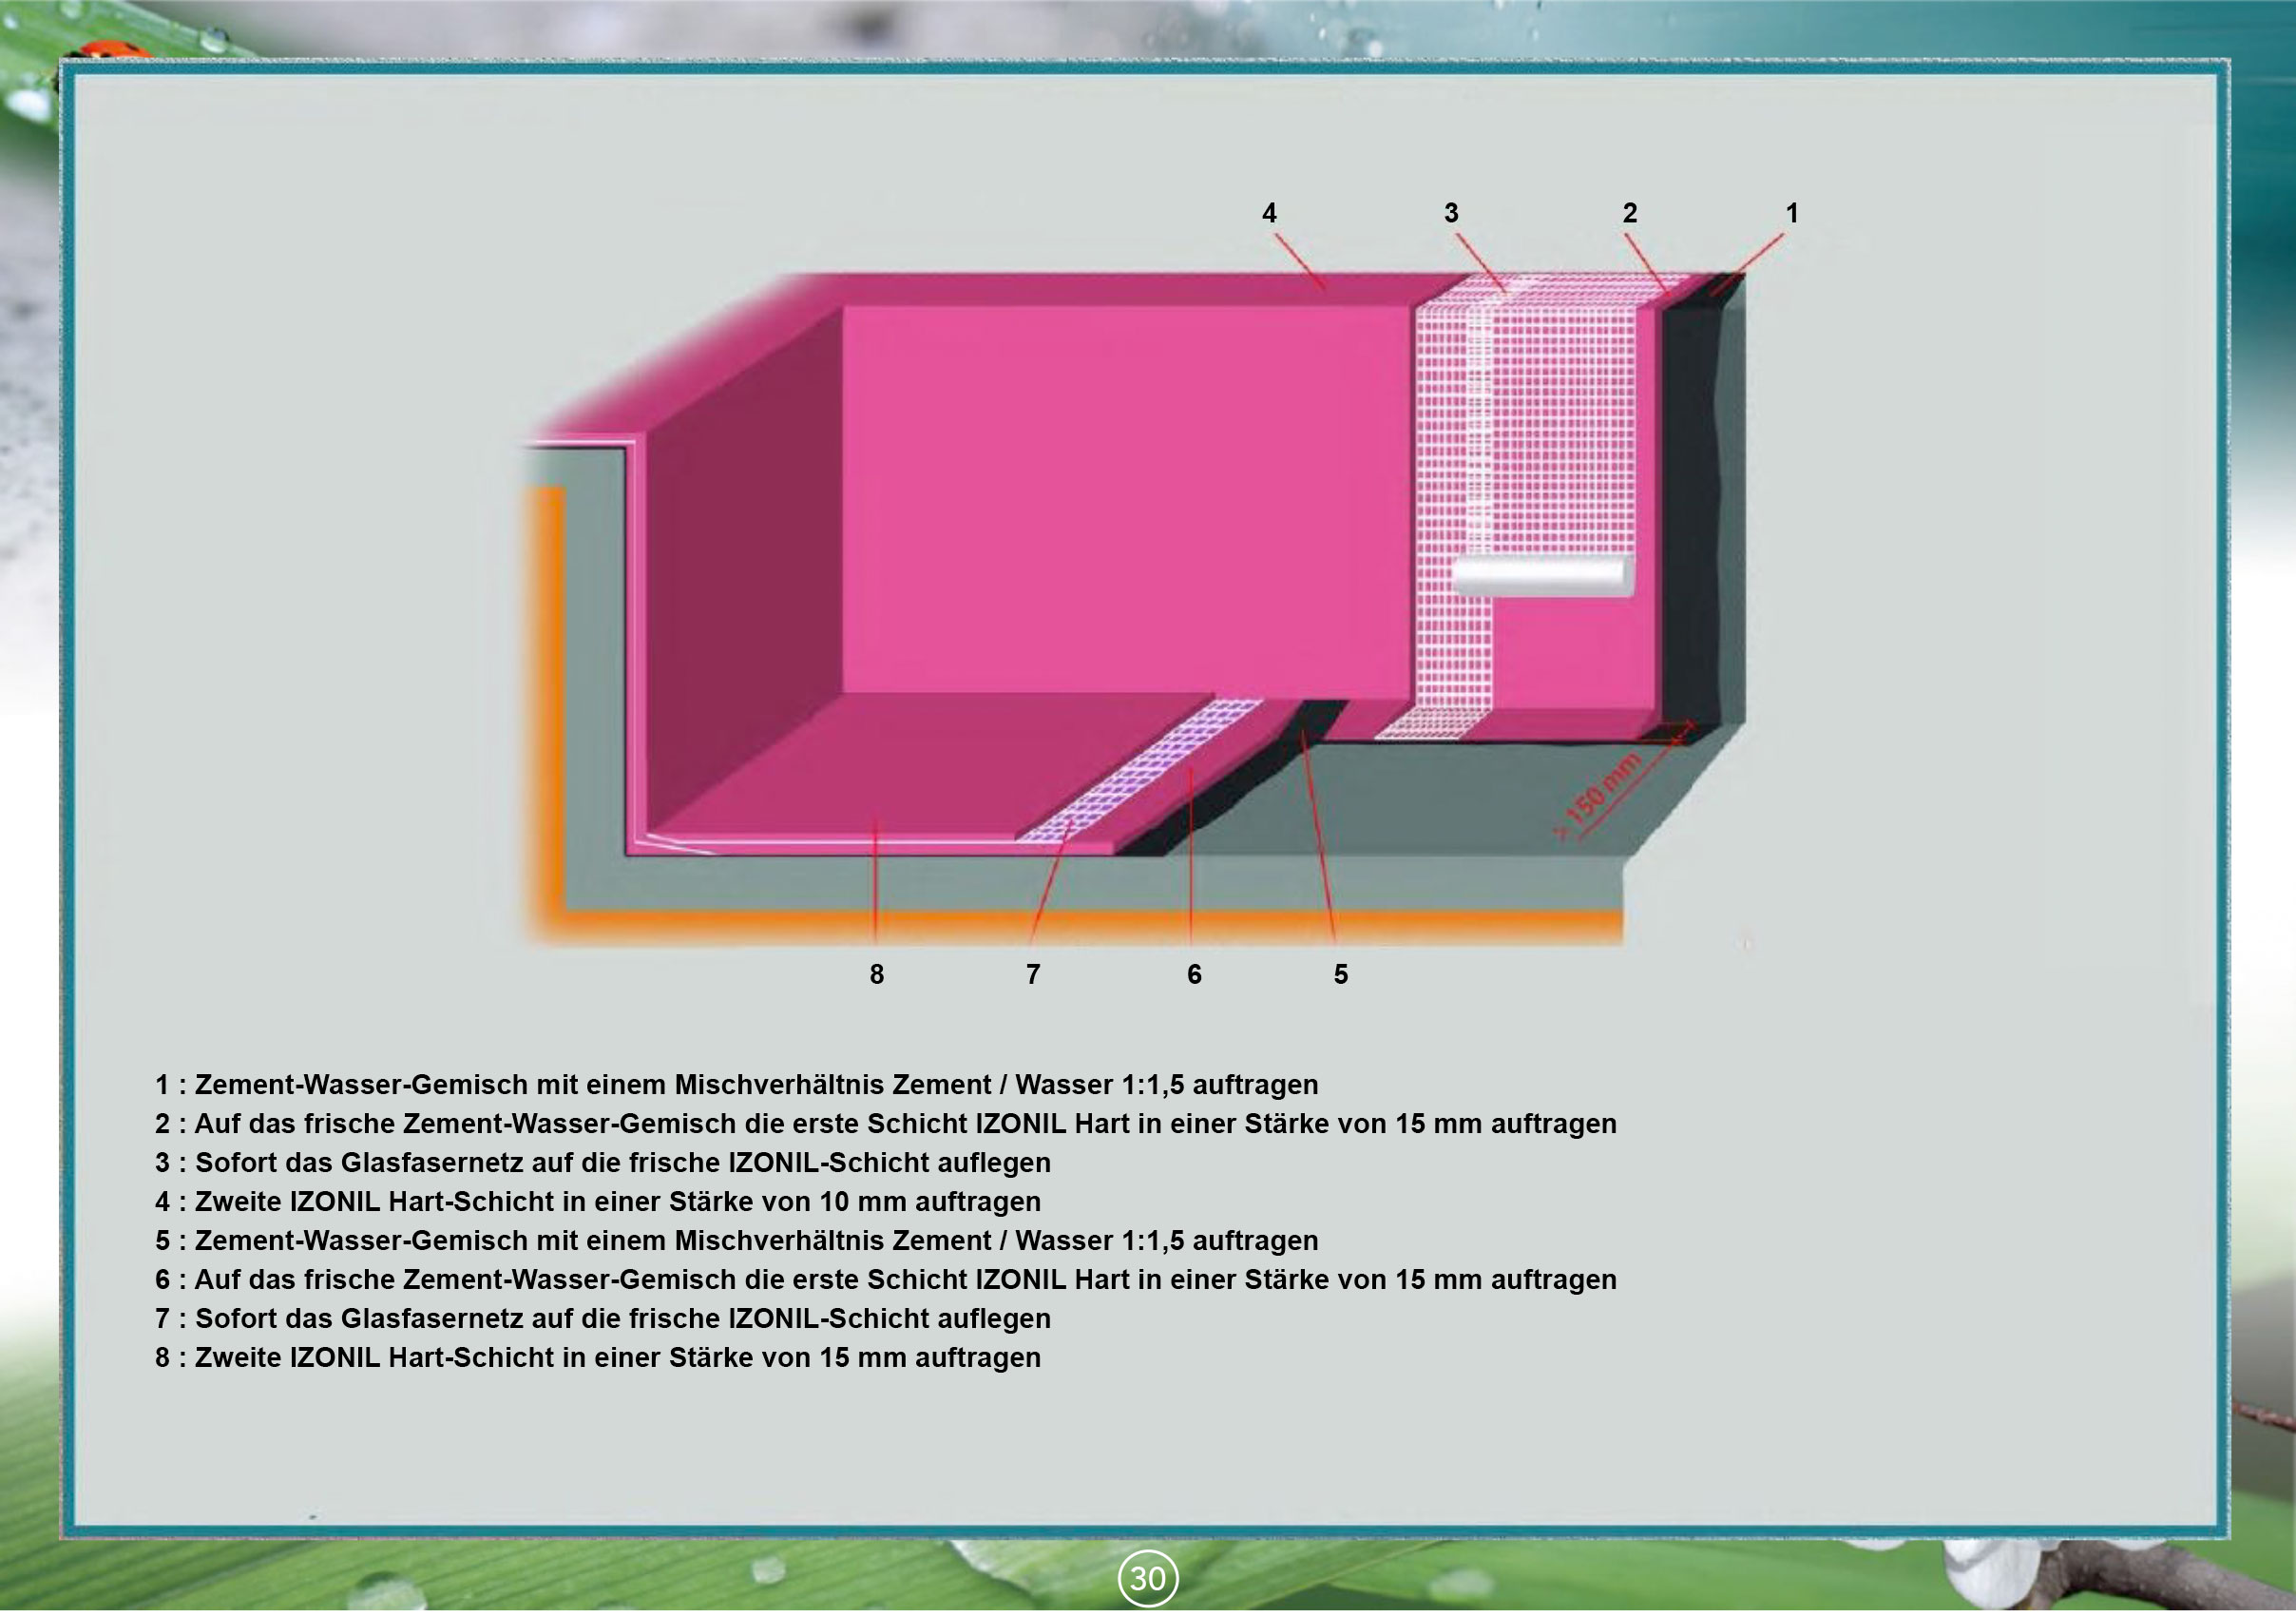Click diagram label number 8
The height and width of the screenshot is (1616, 2296).
(876, 975)
